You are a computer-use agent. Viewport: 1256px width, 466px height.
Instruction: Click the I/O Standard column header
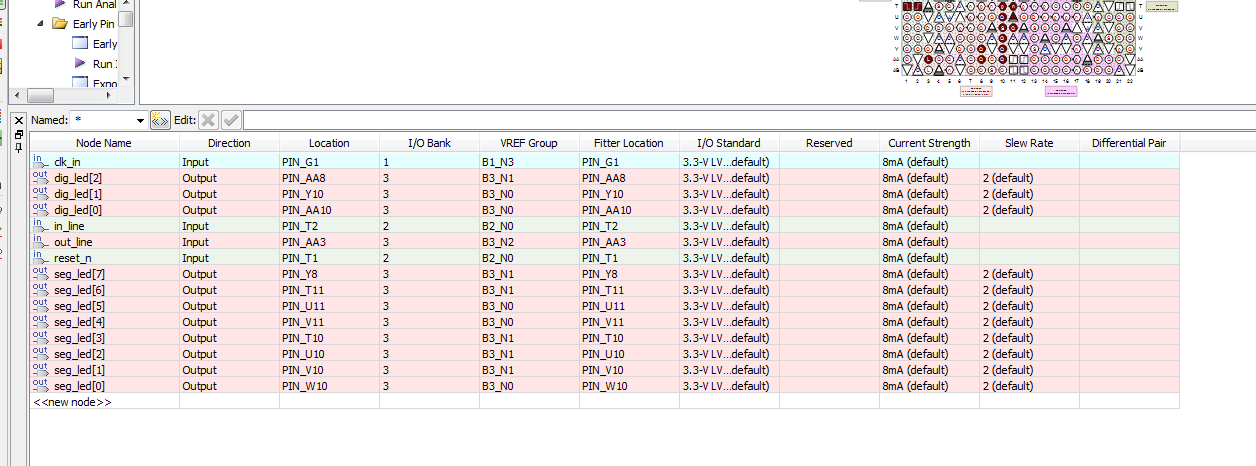[x=728, y=143]
